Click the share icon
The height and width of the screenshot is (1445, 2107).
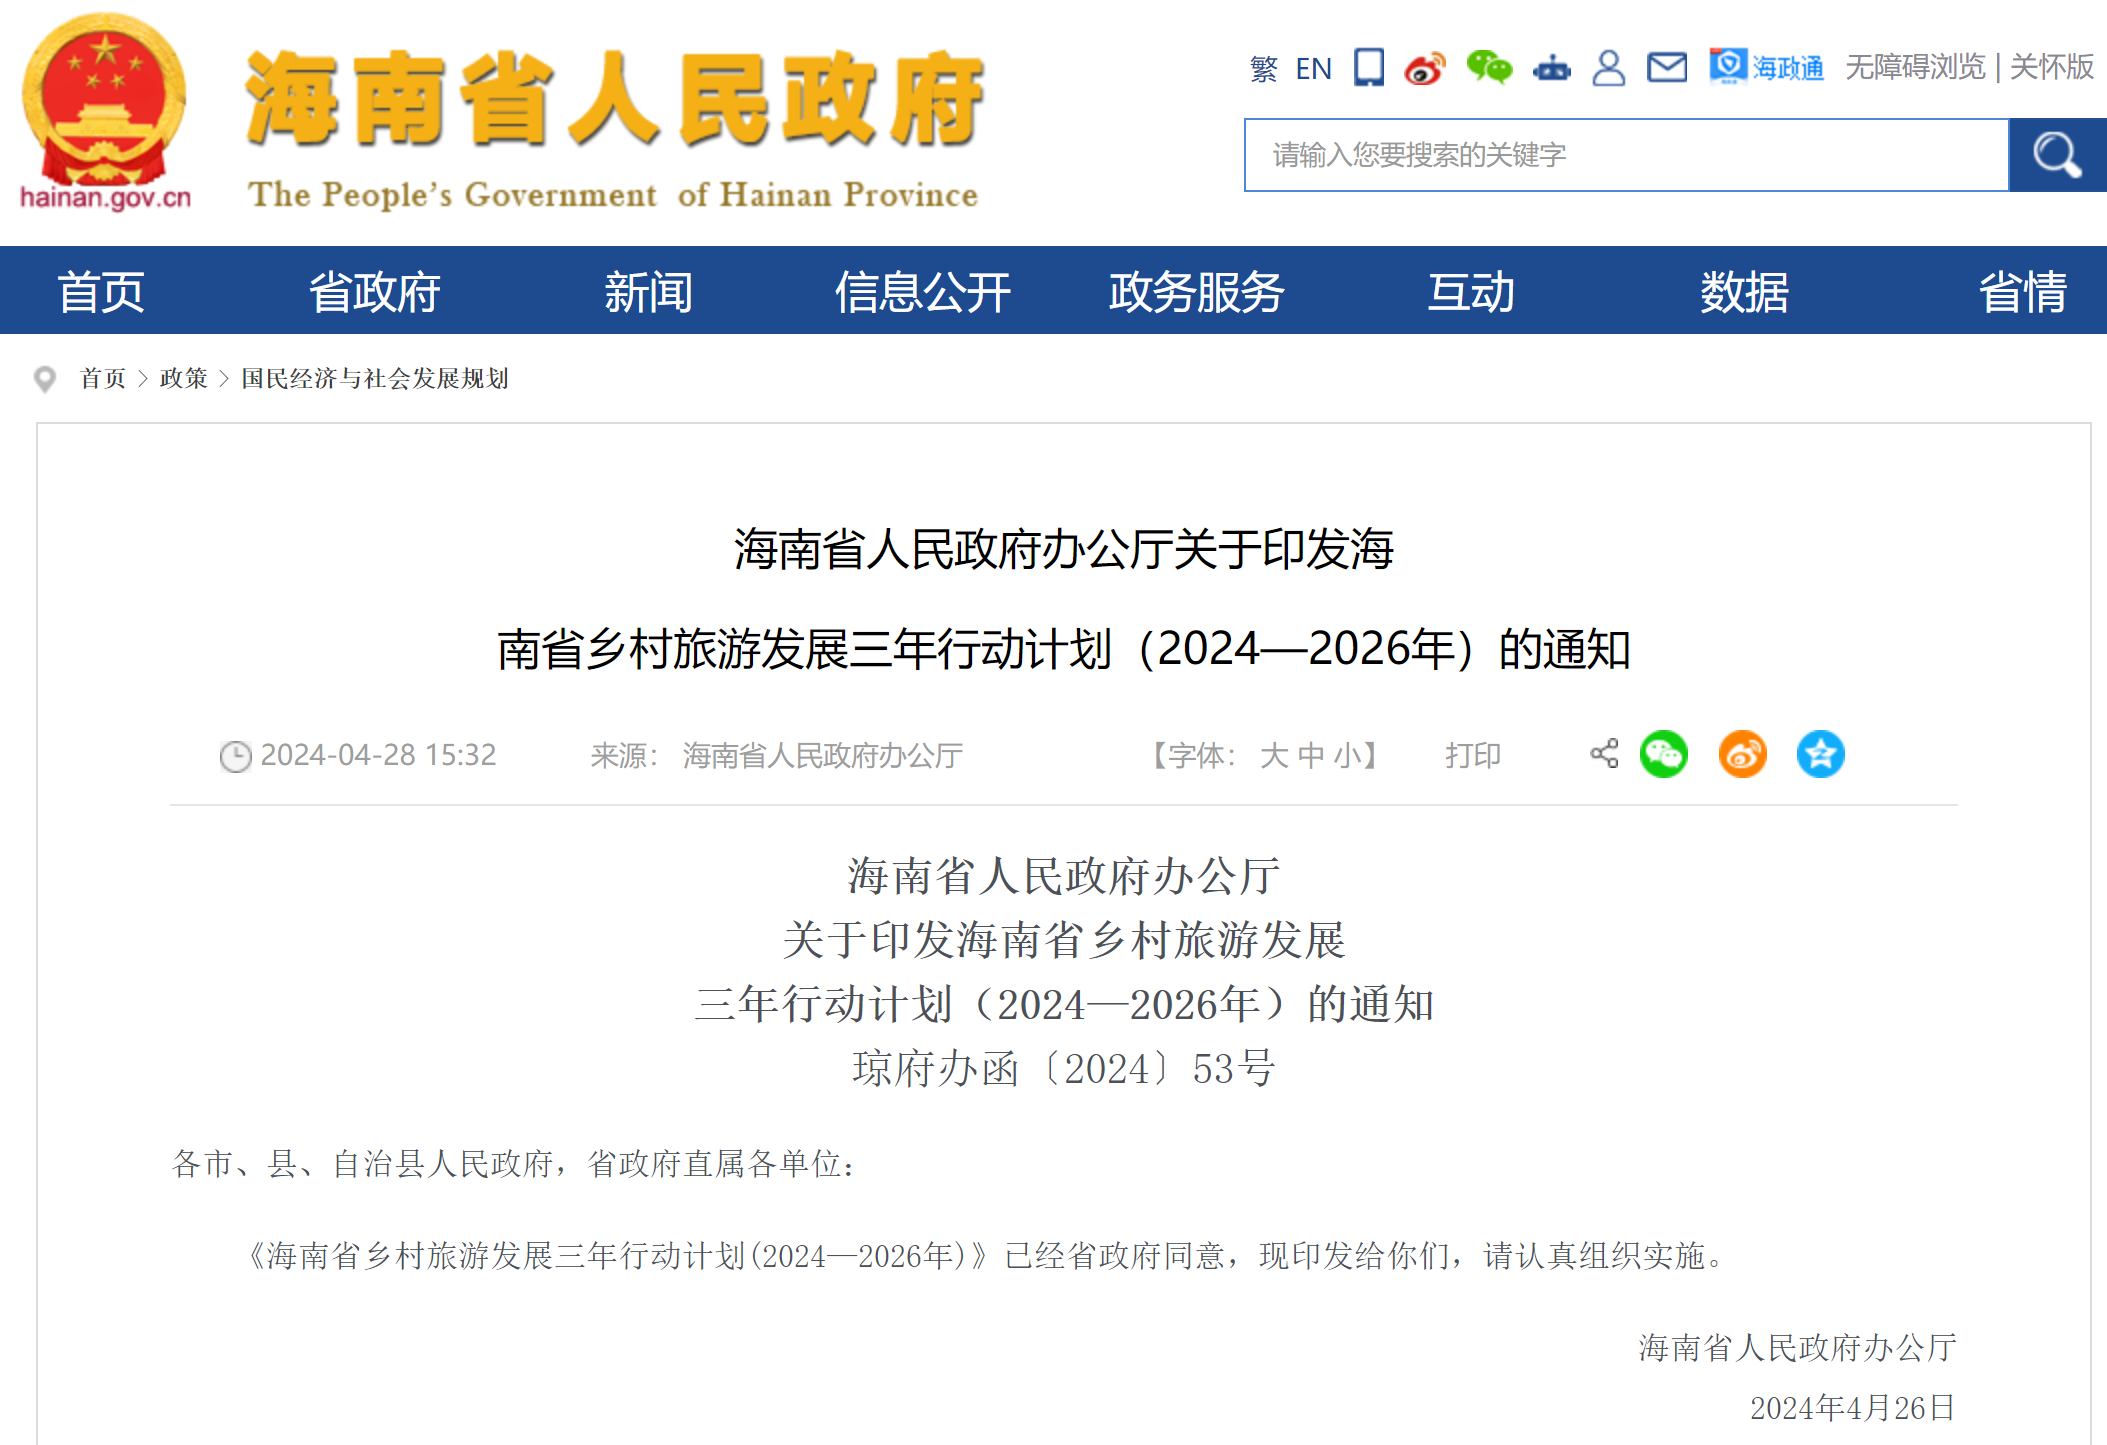[x=1604, y=754]
